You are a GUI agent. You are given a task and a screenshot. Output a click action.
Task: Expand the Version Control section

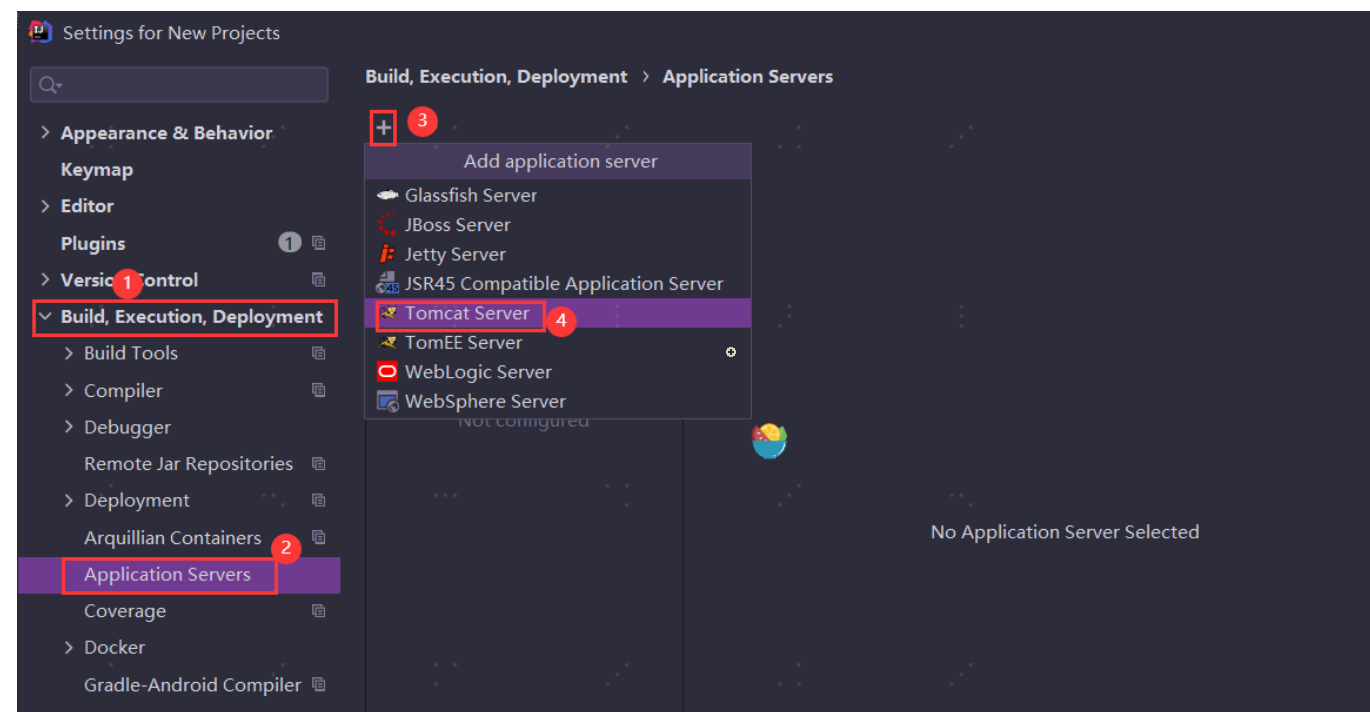(x=45, y=280)
